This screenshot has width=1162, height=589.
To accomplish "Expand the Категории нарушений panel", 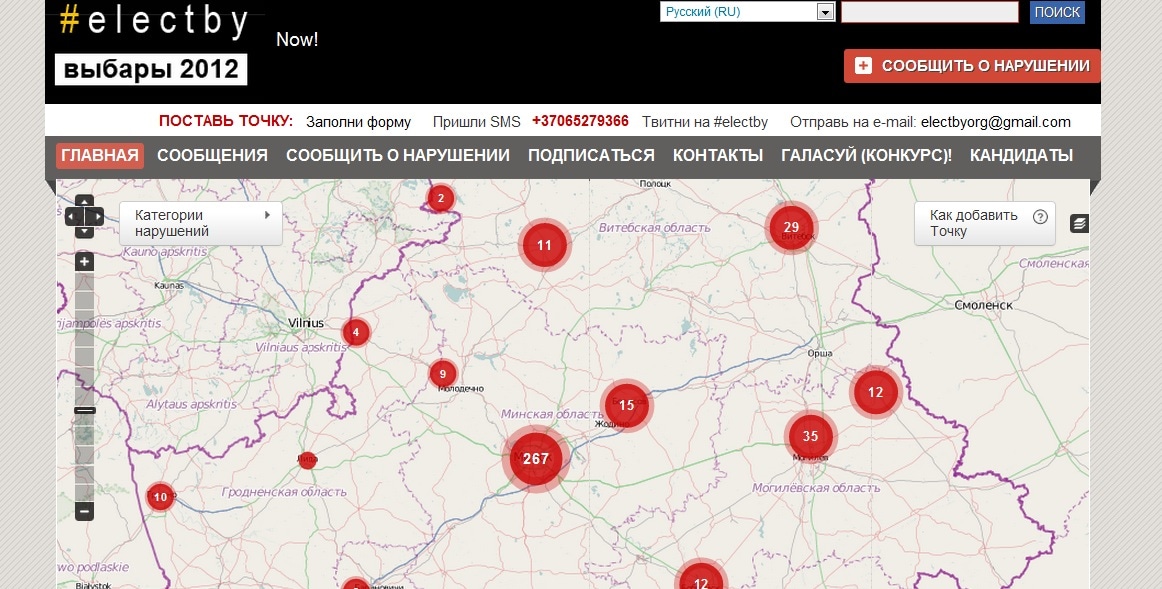I will tap(201, 223).
